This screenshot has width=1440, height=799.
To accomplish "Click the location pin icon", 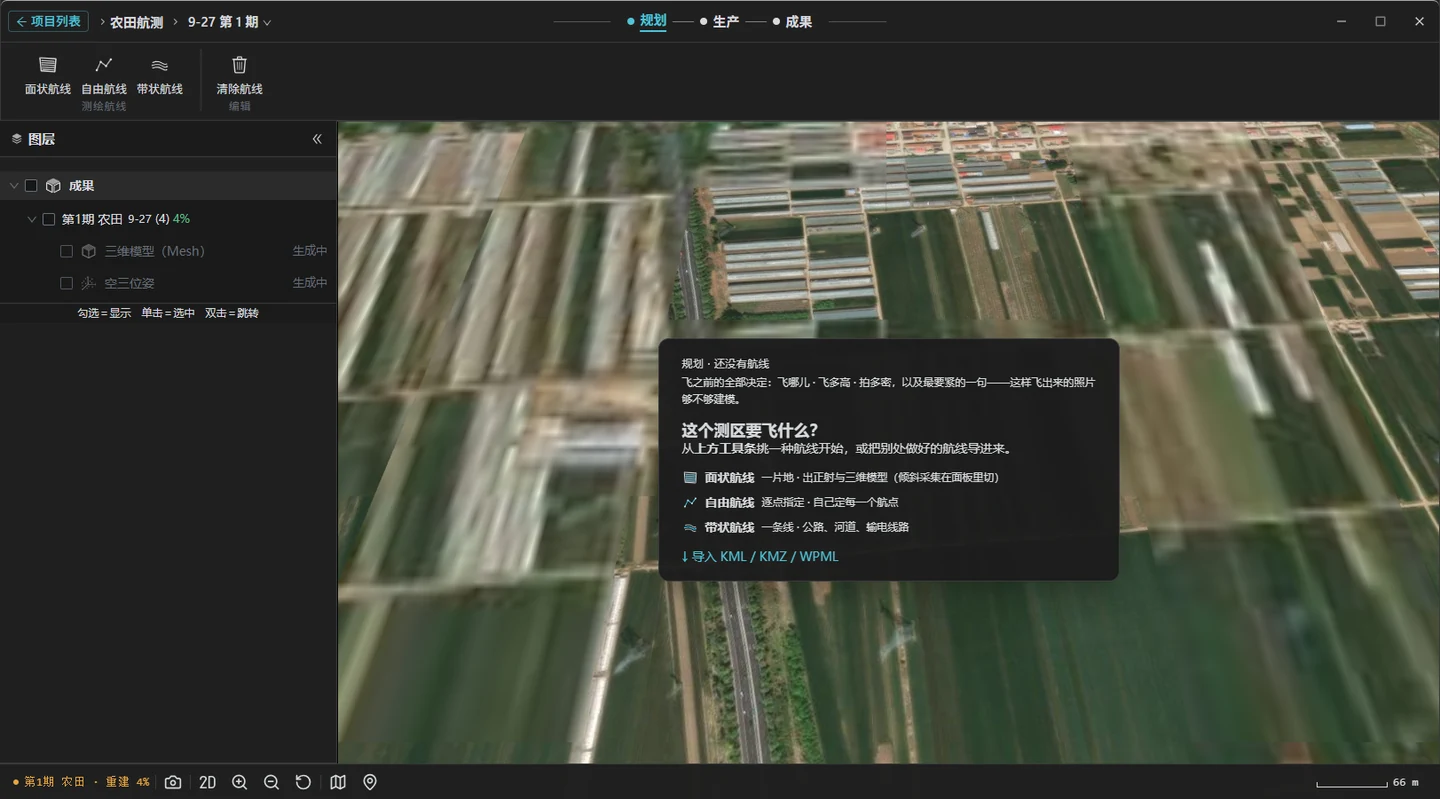I will (370, 782).
